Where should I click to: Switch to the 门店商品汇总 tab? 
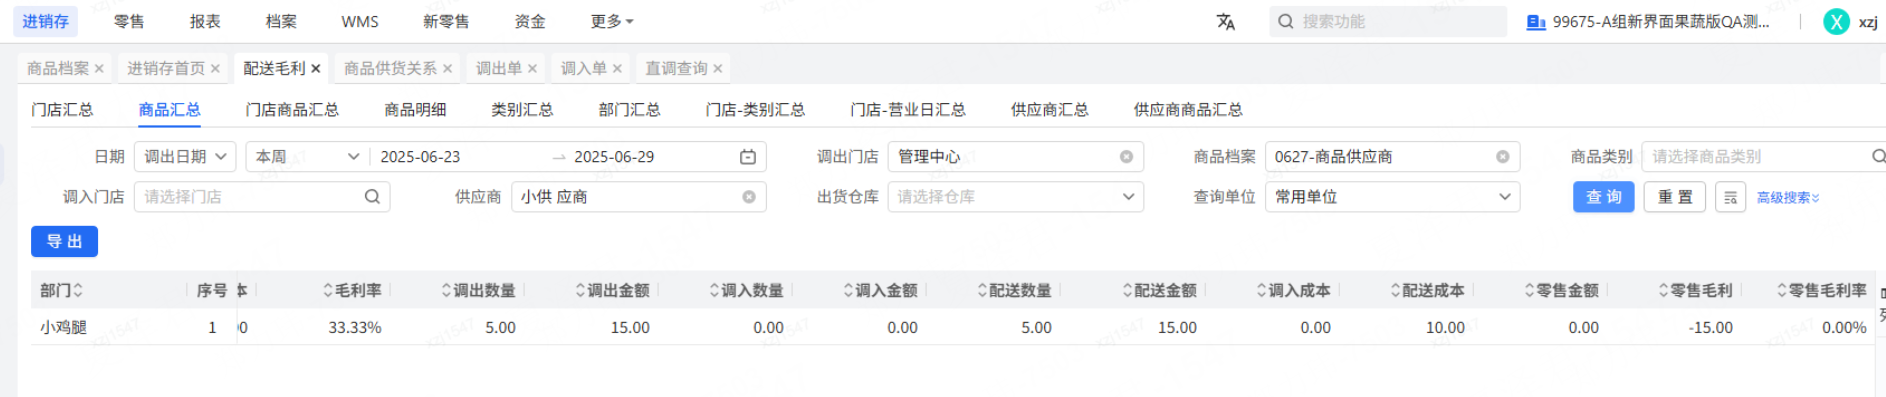point(292,110)
